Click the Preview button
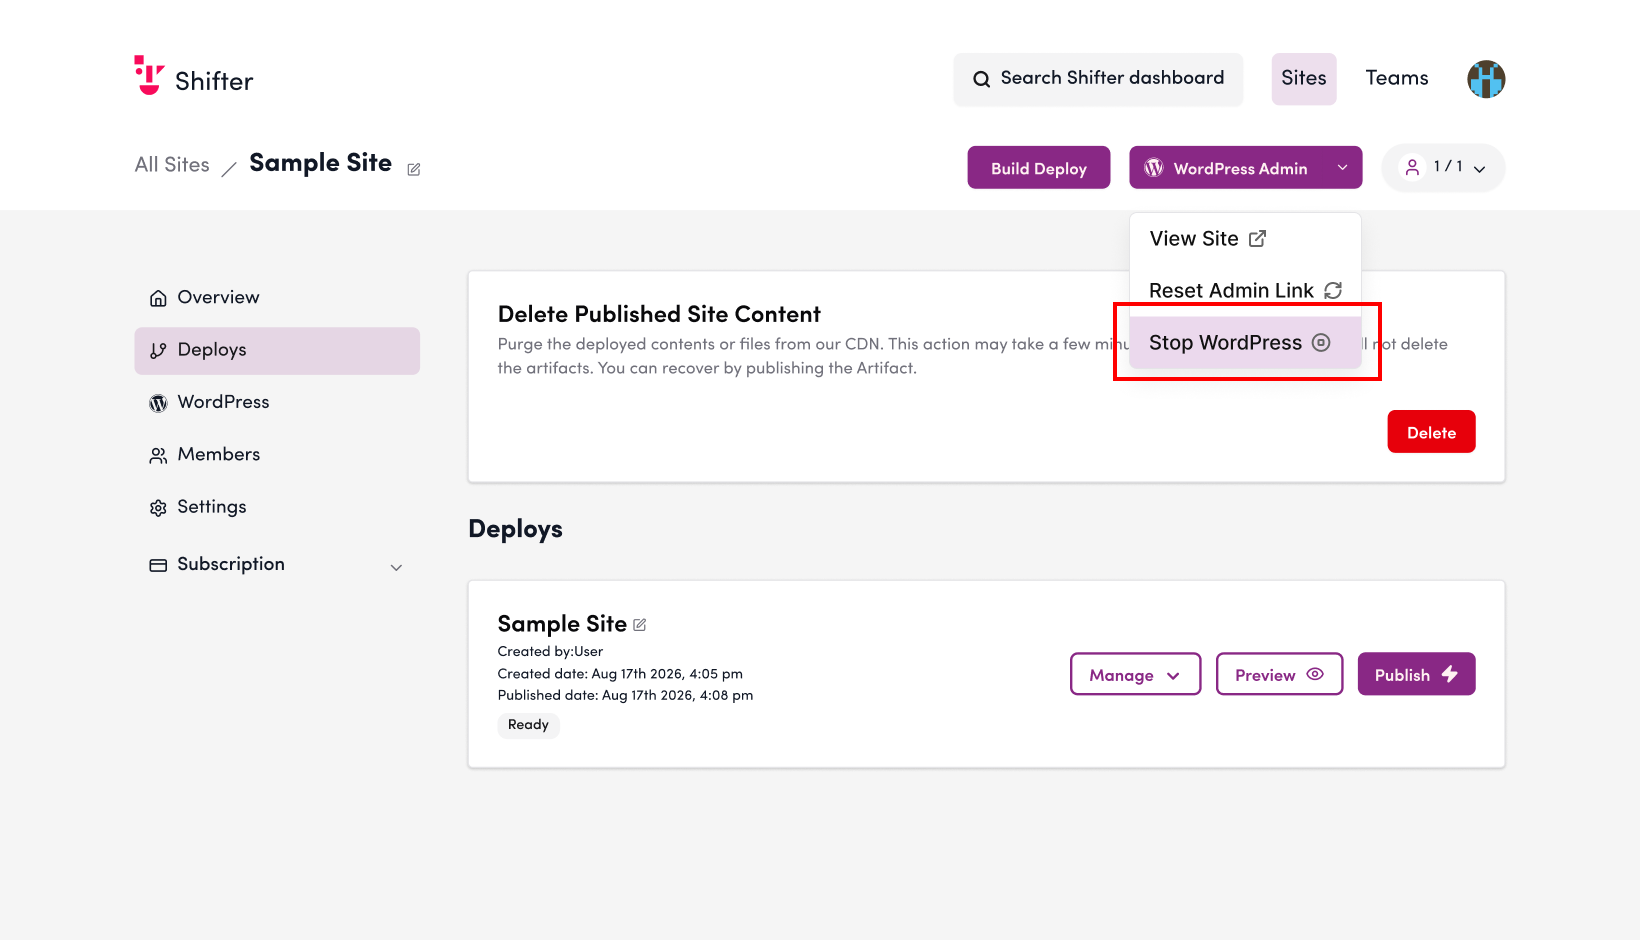 pyautogui.click(x=1279, y=674)
